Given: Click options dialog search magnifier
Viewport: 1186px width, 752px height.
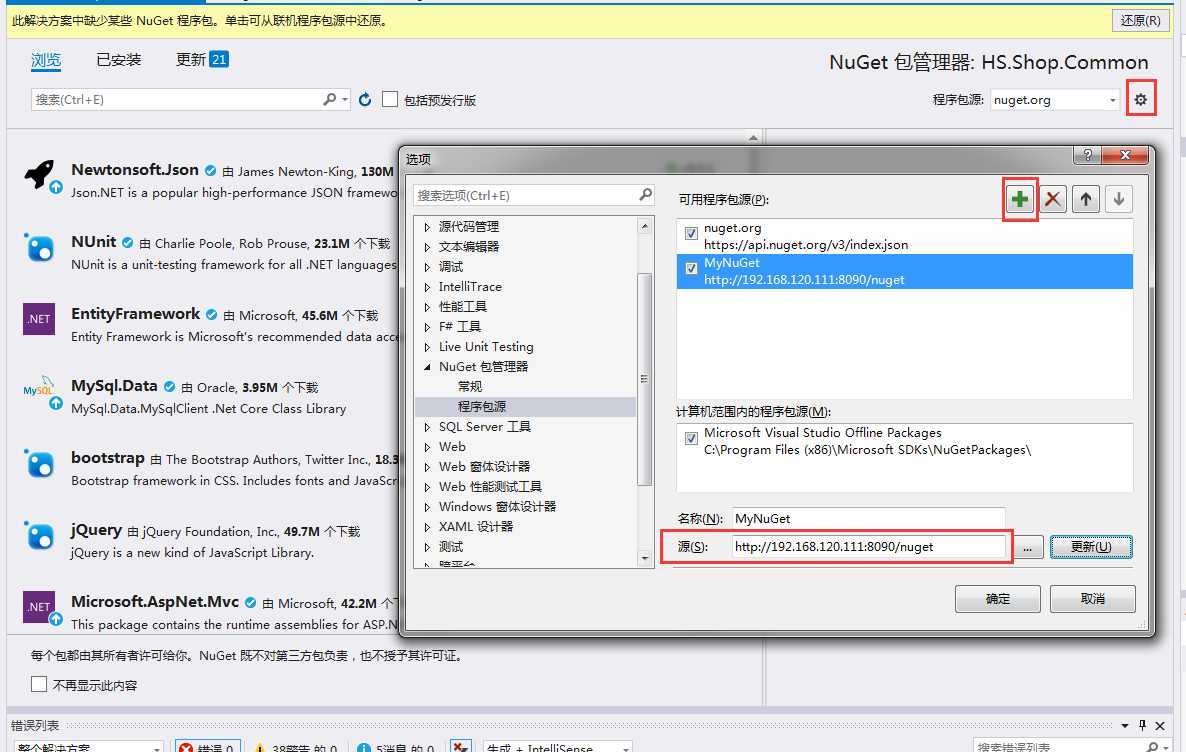Looking at the screenshot, I should (645, 194).
